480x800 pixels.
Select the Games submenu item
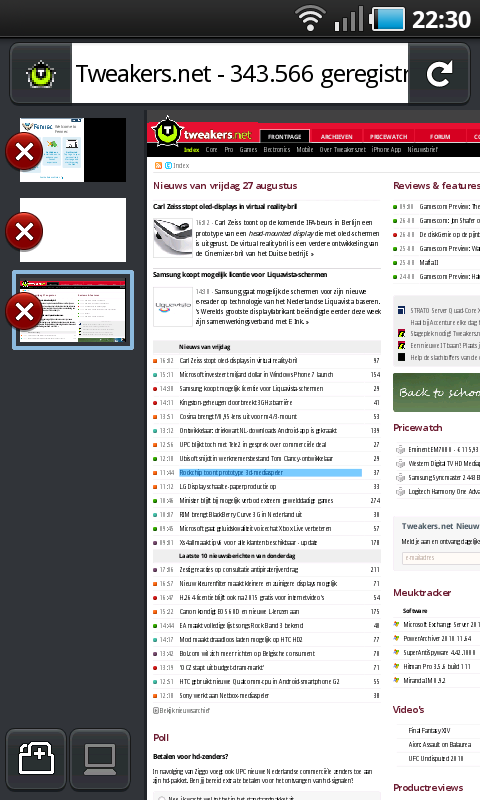coord(248,149)
